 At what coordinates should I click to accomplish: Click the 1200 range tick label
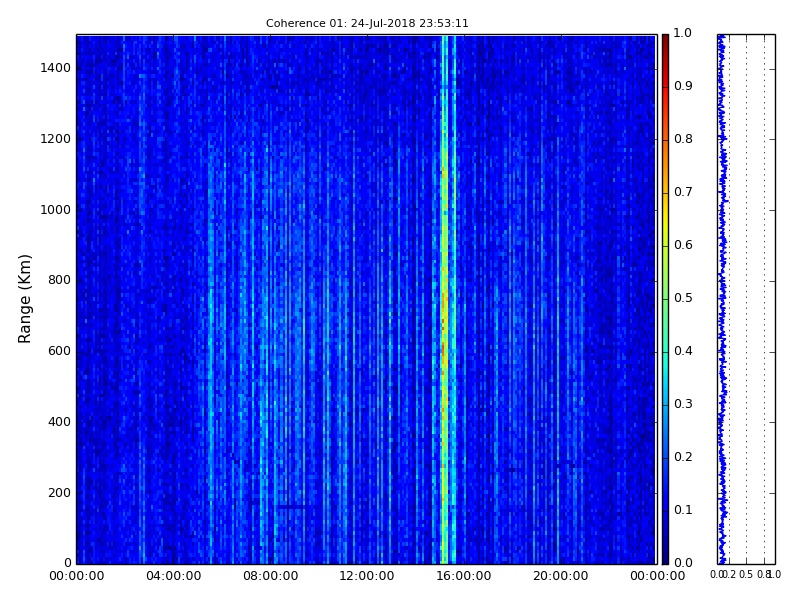[55, 139]
